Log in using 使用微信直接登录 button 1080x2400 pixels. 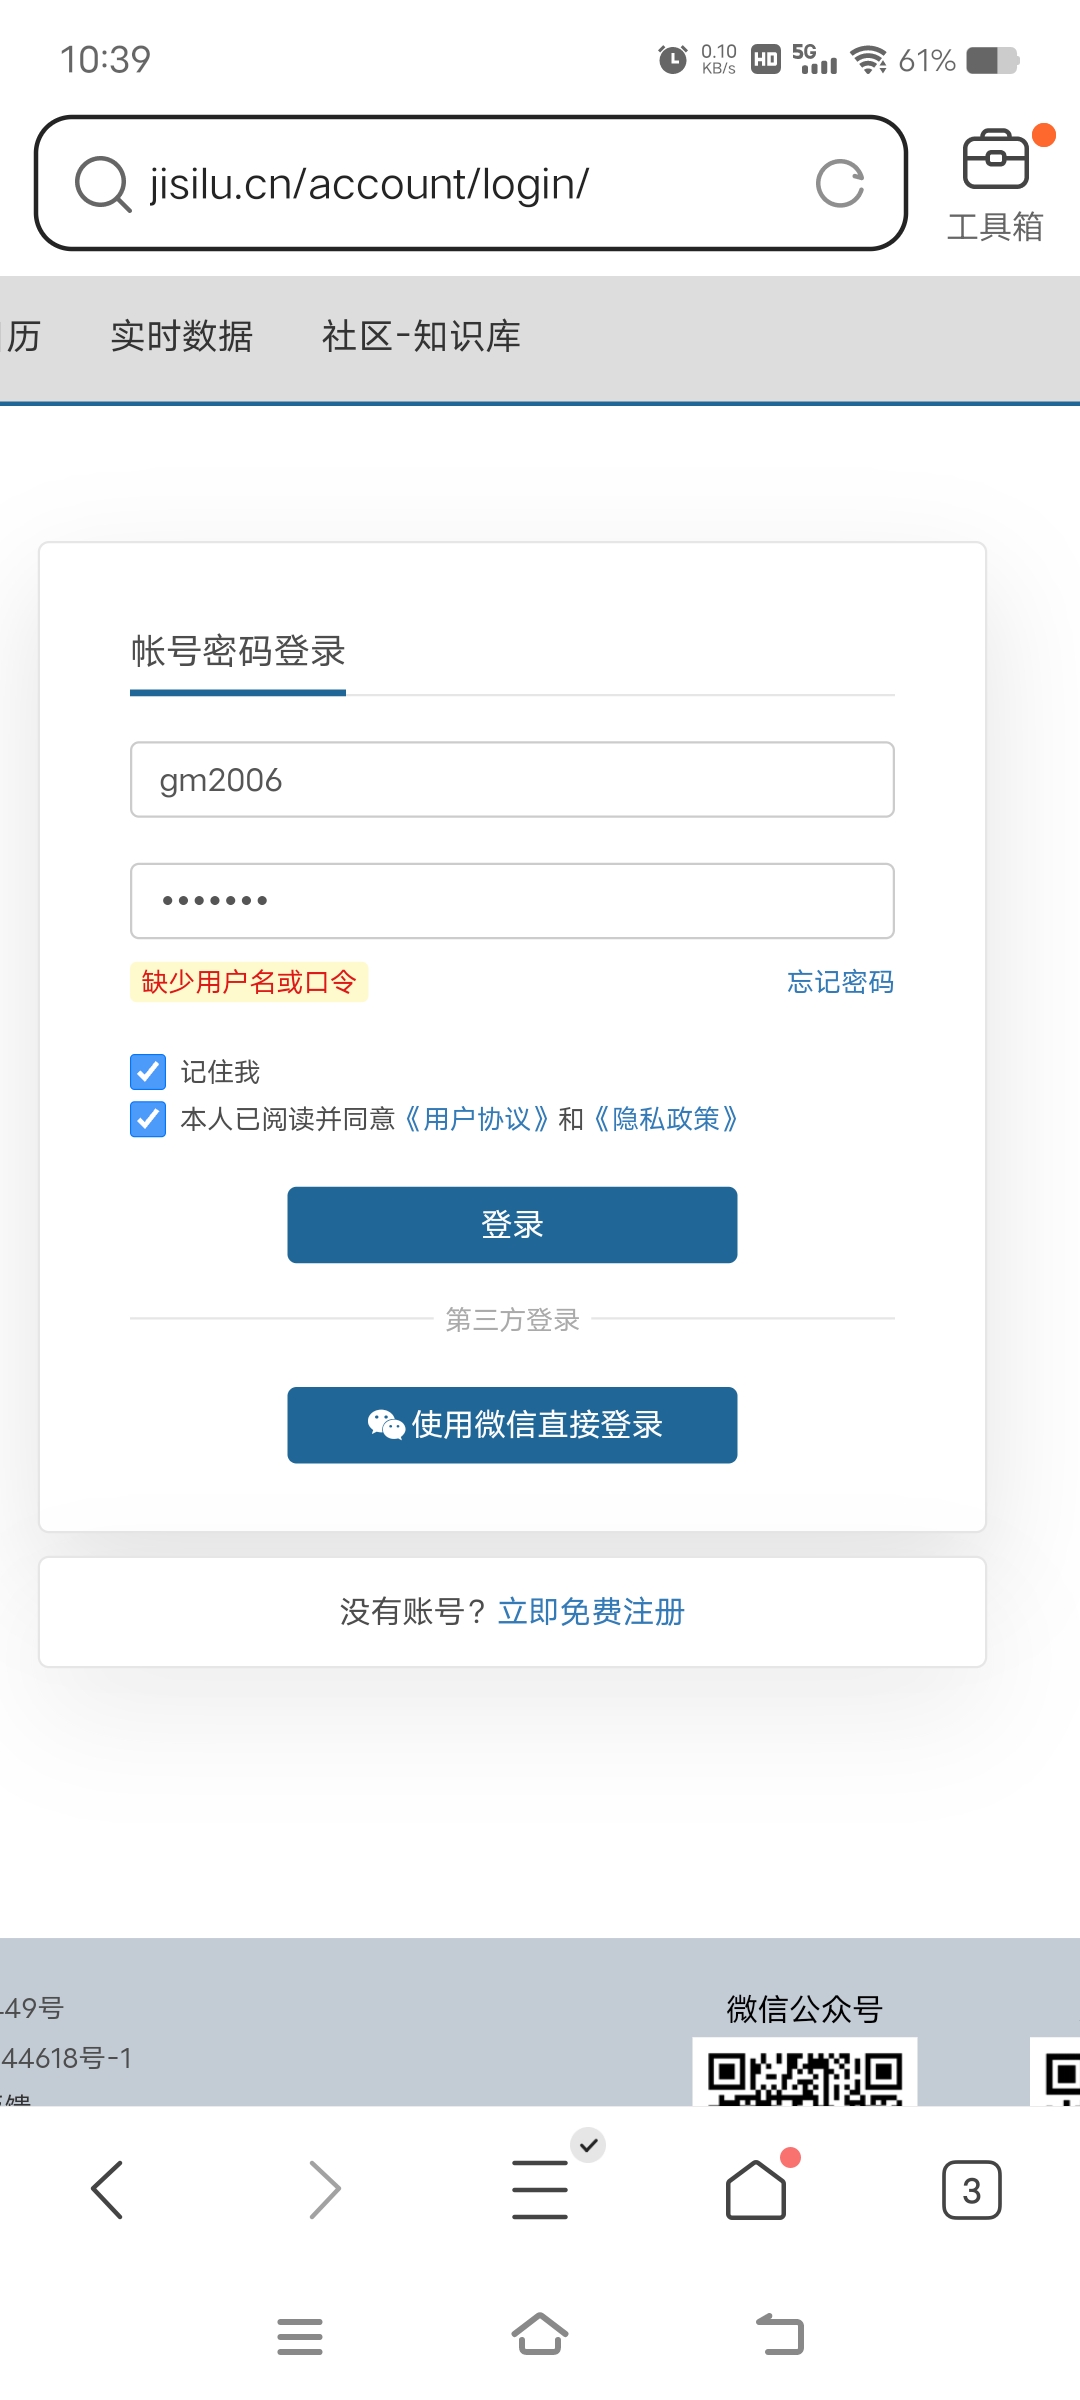pos(512,1424)
